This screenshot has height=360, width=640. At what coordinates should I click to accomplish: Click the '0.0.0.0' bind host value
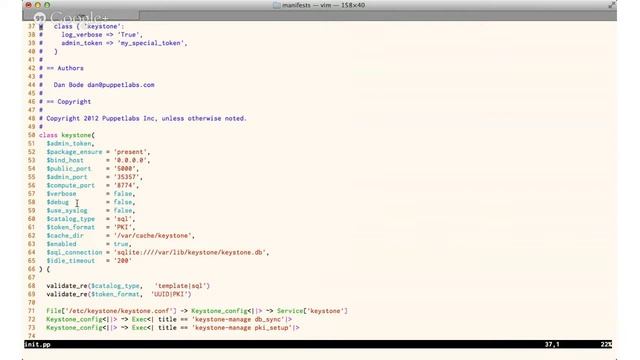(130, 160)
